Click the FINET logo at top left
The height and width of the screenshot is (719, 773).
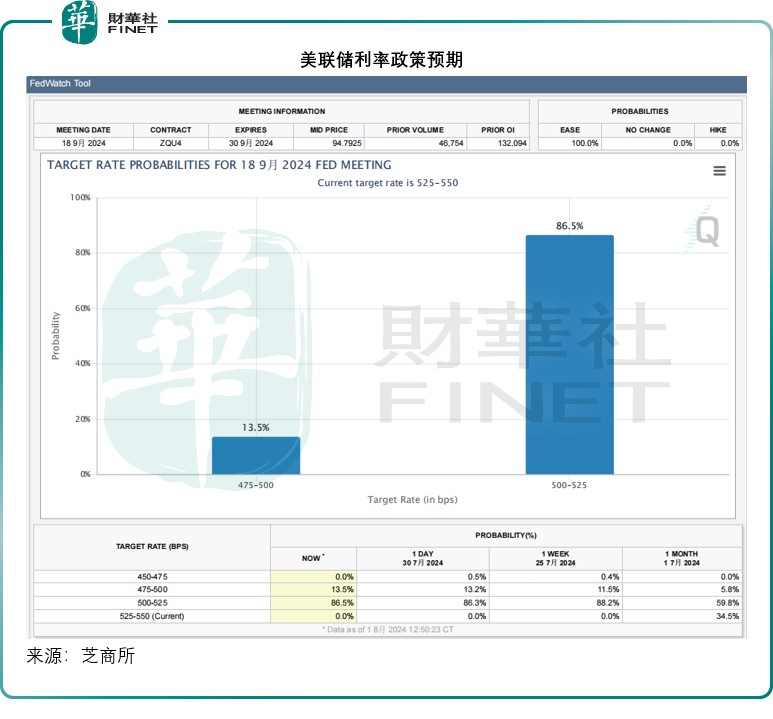pyautogui.click(x=110, y=23)
